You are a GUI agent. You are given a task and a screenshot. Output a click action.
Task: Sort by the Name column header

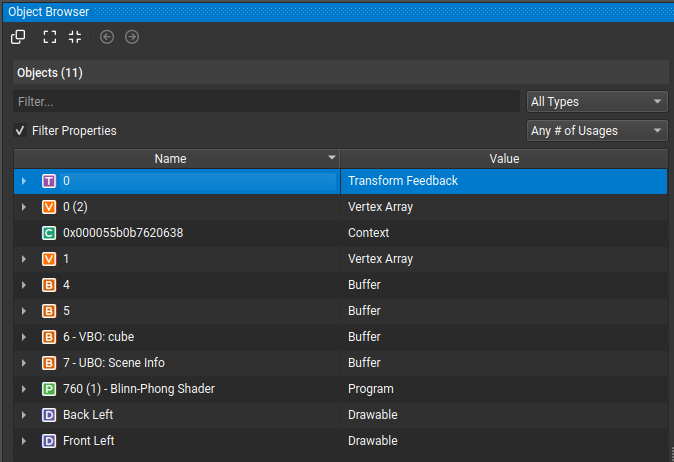click(x=170, y=158)
